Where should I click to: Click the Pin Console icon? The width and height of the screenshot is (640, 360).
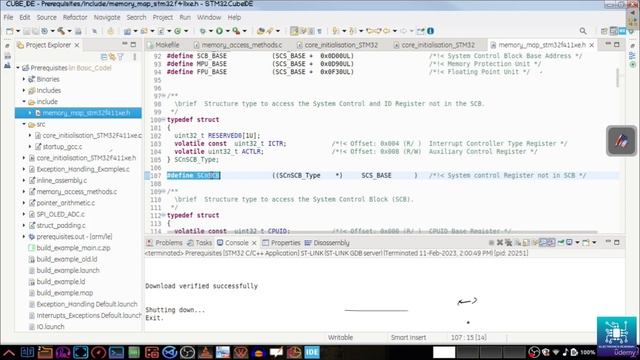pyautogui.click(x=561, y=243)
